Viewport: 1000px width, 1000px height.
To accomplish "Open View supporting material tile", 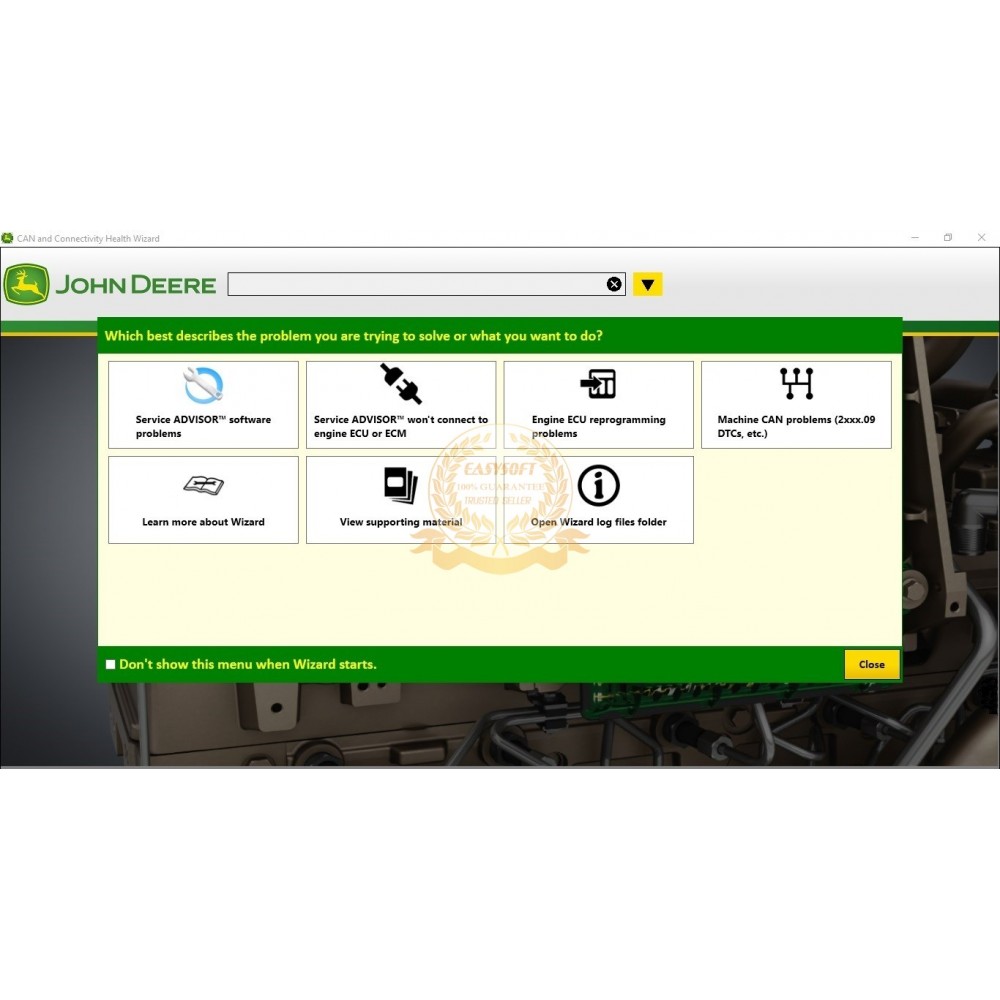I will point(401,499).
